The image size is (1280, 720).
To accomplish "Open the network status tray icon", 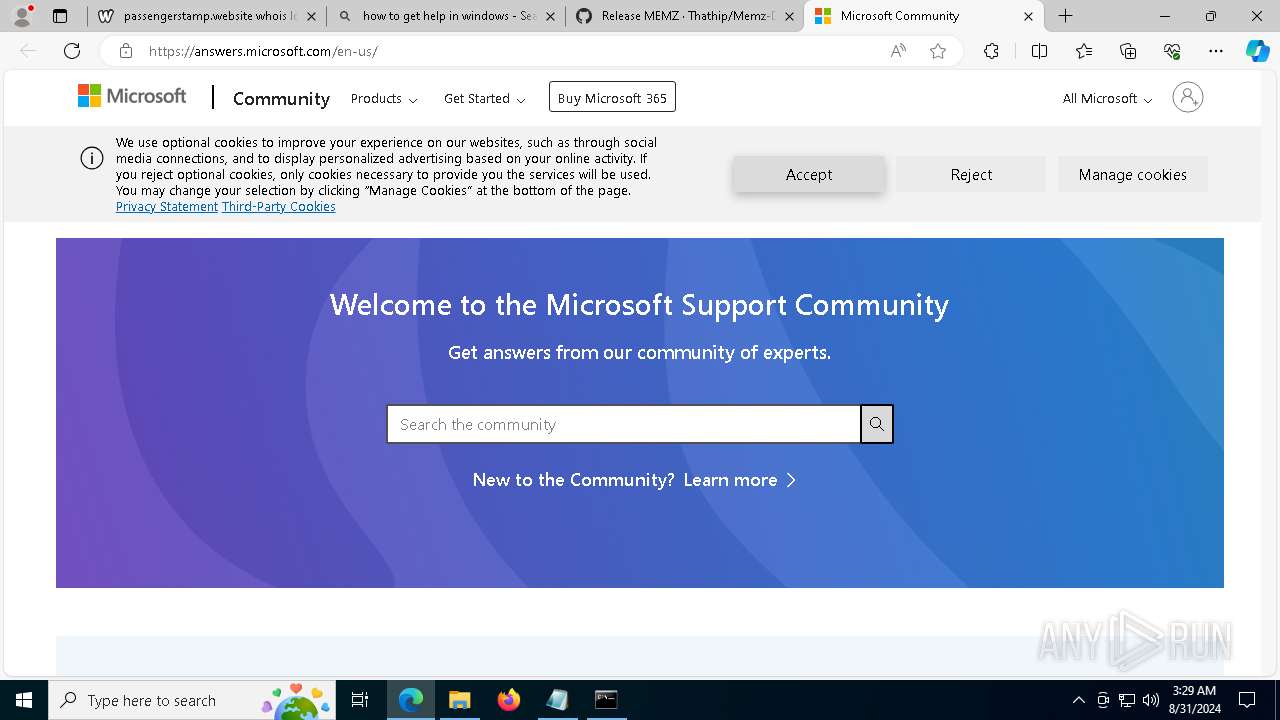I will click(1127, 700).
